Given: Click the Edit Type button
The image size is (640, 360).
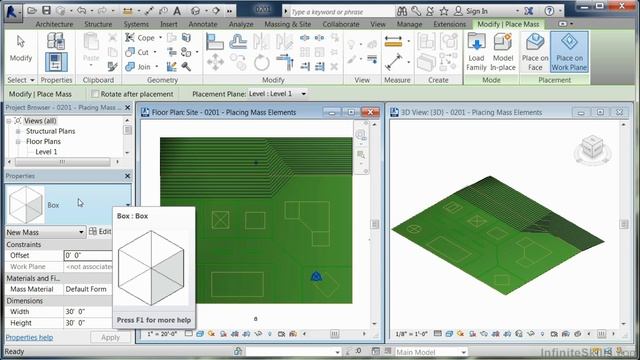Looking at the screenshot, I should pos(100,231).
